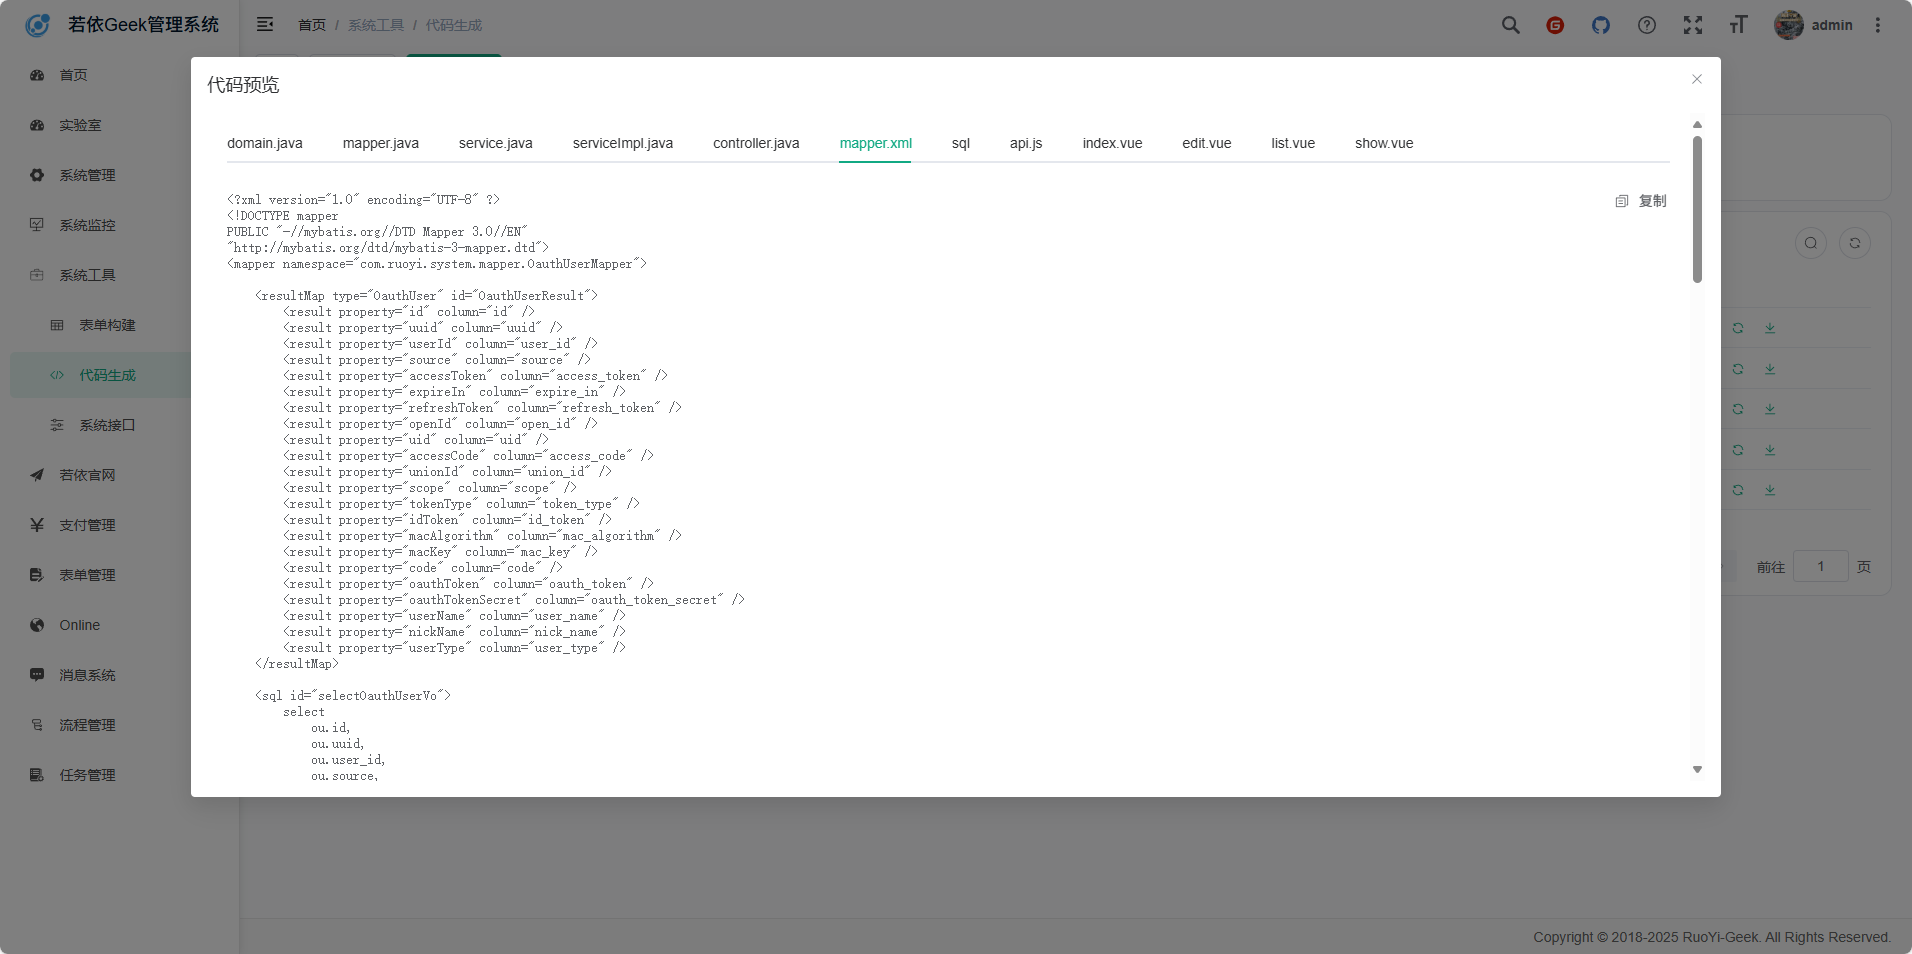The height and width of the screenshot is (954, 1912).
Task: Expand the 系统监控 sidebar menu
Action: [88, 225]
